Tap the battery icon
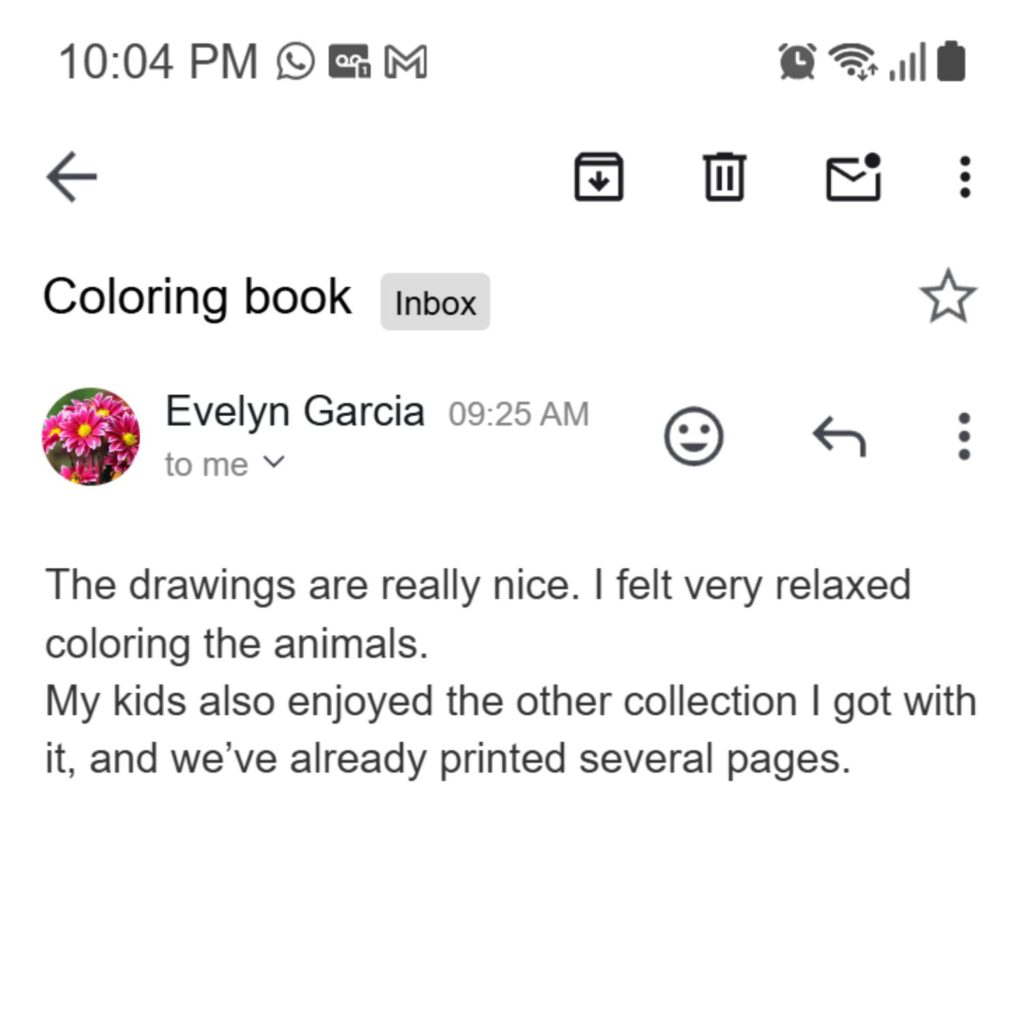 [x=951, y=62]
